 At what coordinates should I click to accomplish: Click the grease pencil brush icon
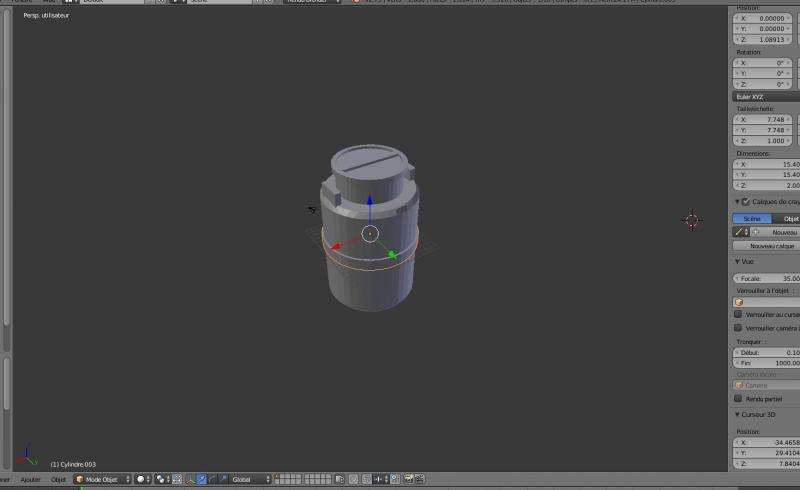click(739, 232)
